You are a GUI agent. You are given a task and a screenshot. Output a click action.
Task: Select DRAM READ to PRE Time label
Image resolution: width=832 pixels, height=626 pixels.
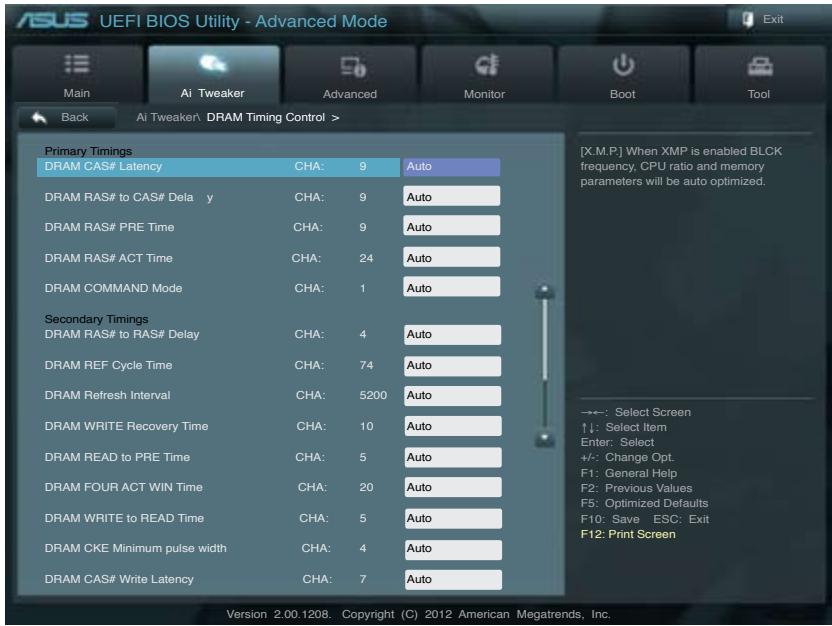[x=117, y=457]
